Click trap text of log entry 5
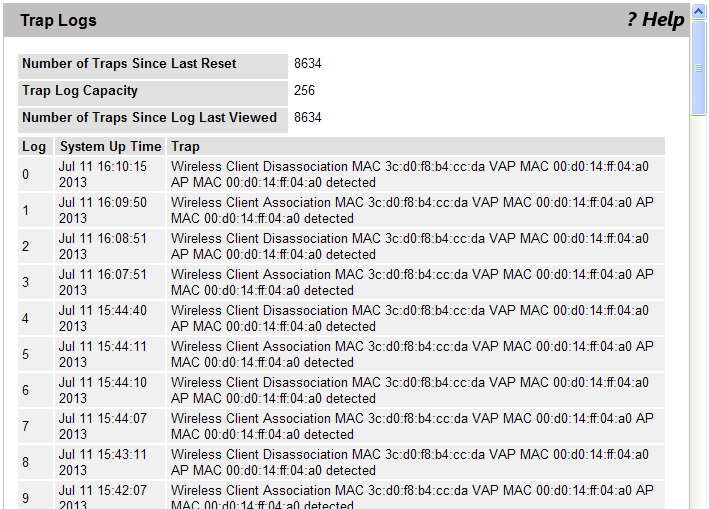Image resolution: width=709 pixels, height=509 pixels. click(x=412, y=354)
